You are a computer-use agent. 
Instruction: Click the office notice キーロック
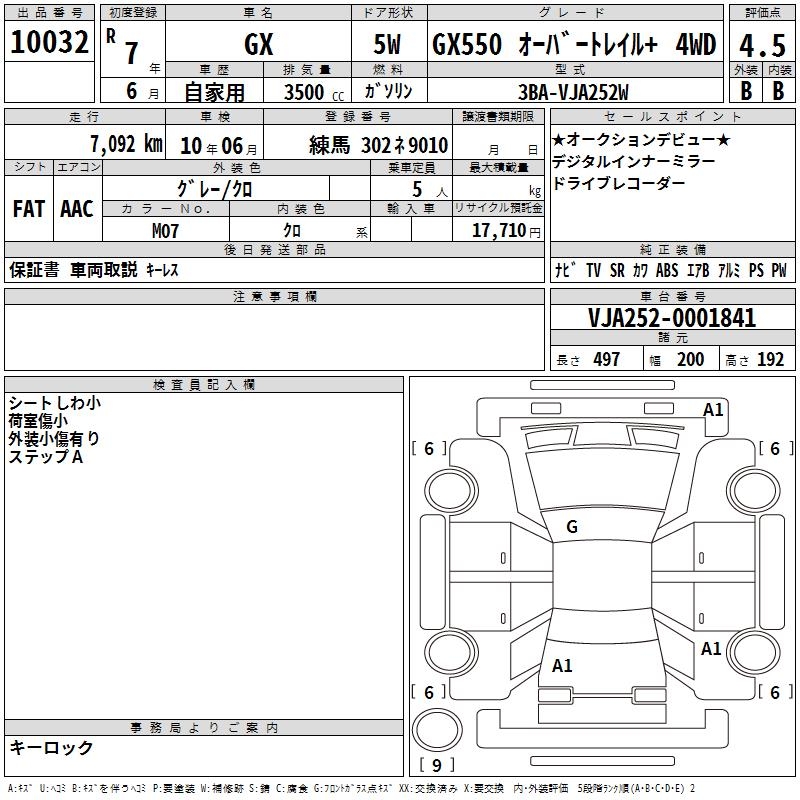52,747
